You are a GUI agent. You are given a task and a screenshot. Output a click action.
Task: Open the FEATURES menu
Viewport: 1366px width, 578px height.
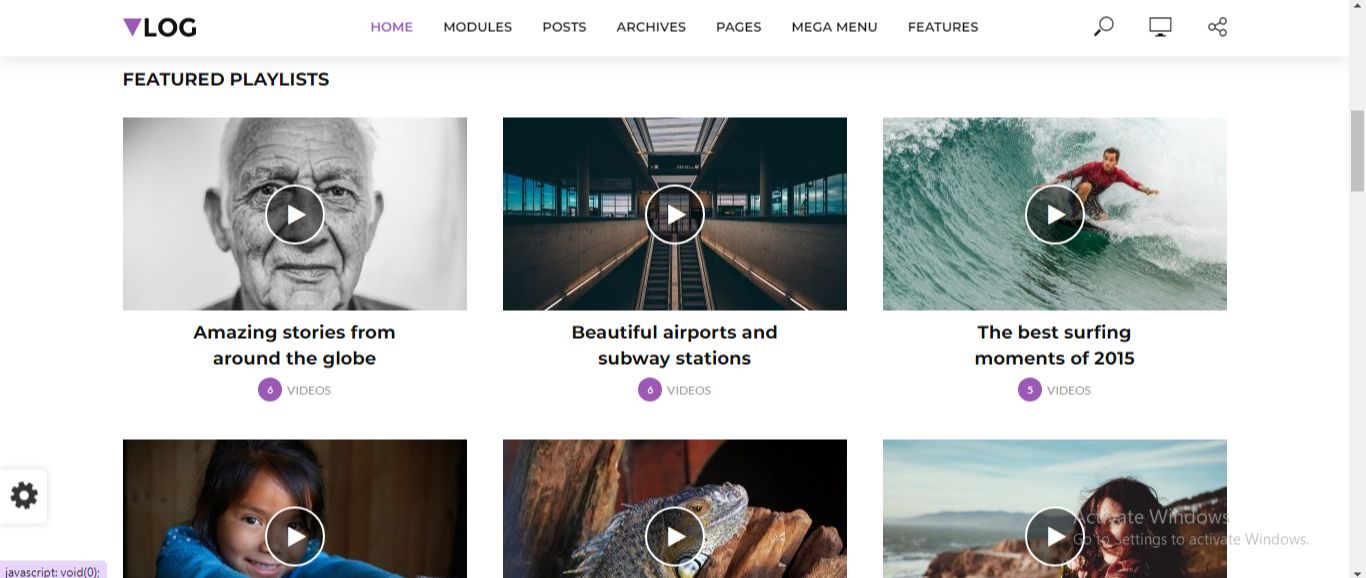point(943,27)
